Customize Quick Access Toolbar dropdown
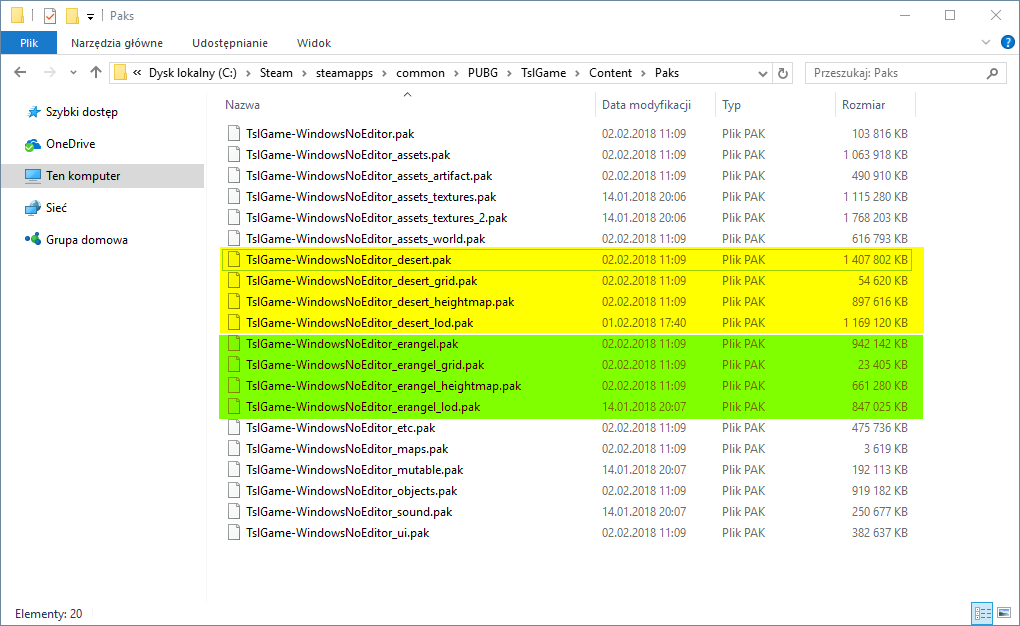 pyautogui.click(x=90, y=16)
